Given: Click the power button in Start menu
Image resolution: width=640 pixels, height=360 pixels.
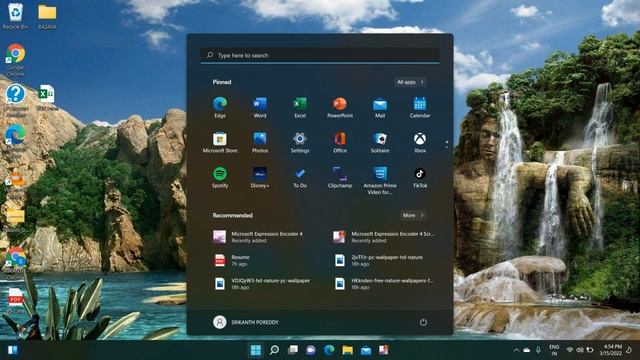Looking at the screenshot, I should click(423, 322).
